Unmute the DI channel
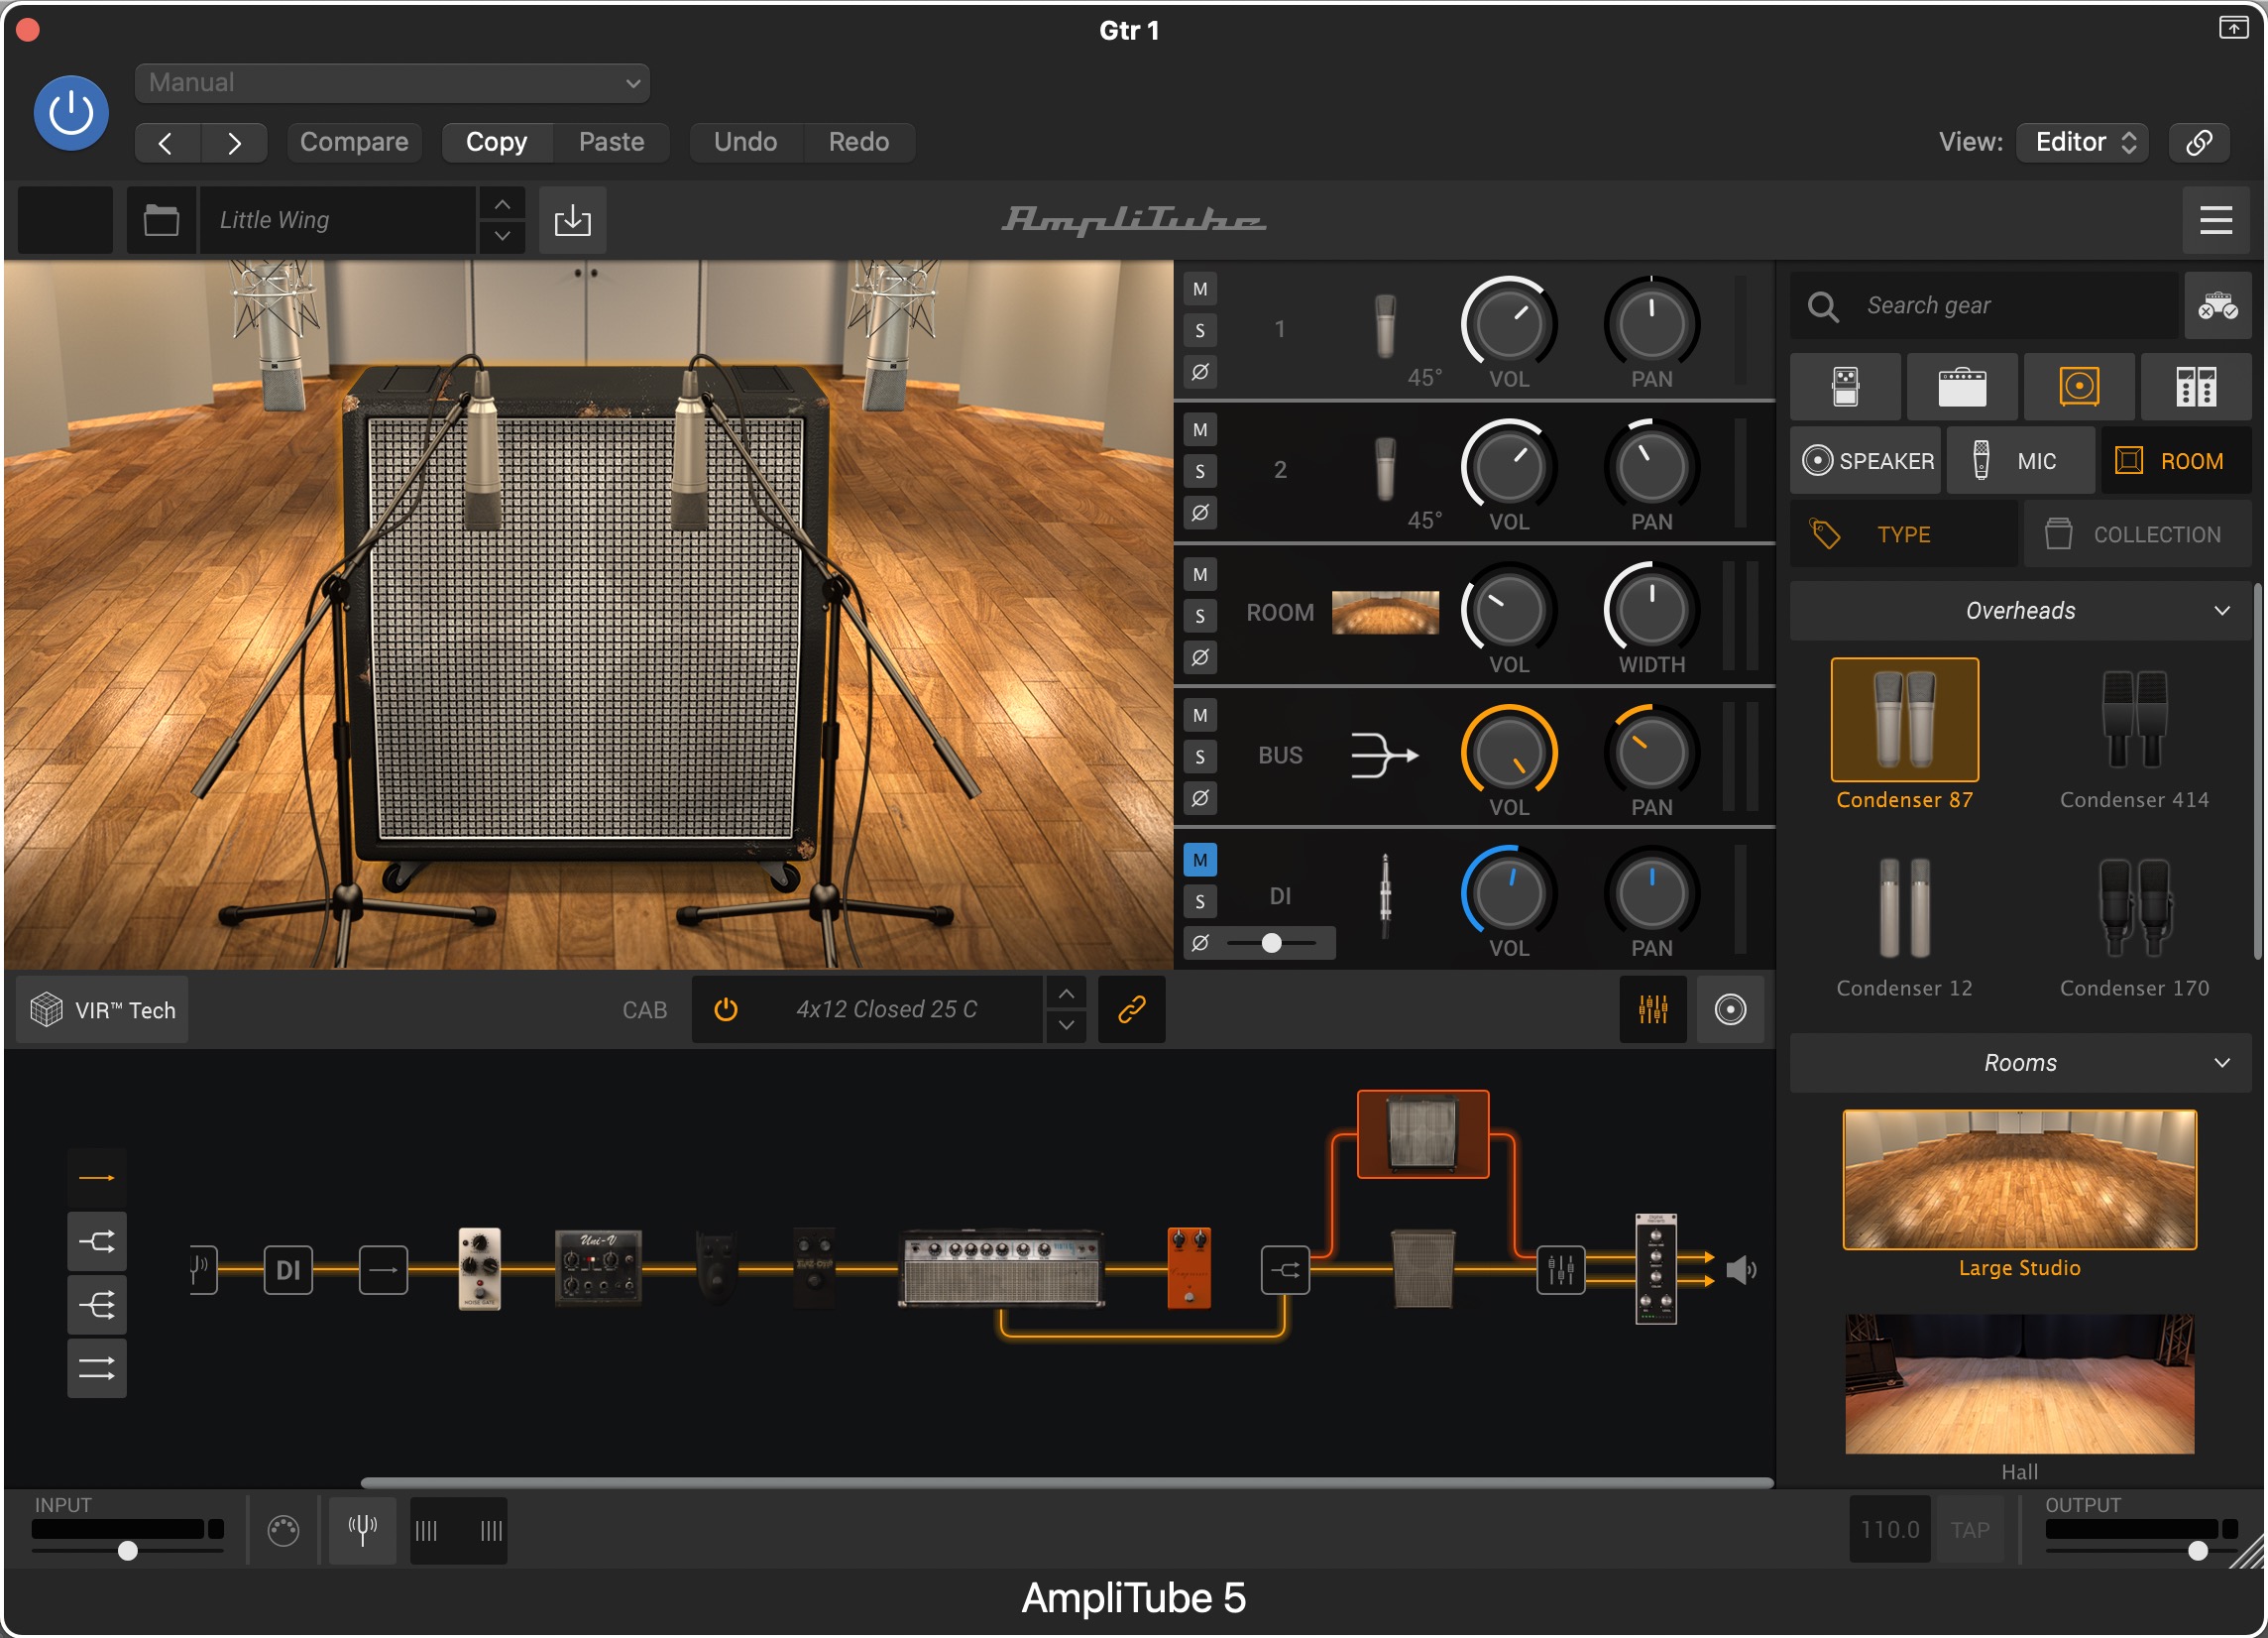2268x1638 pixels. [x=1200, y=860]
